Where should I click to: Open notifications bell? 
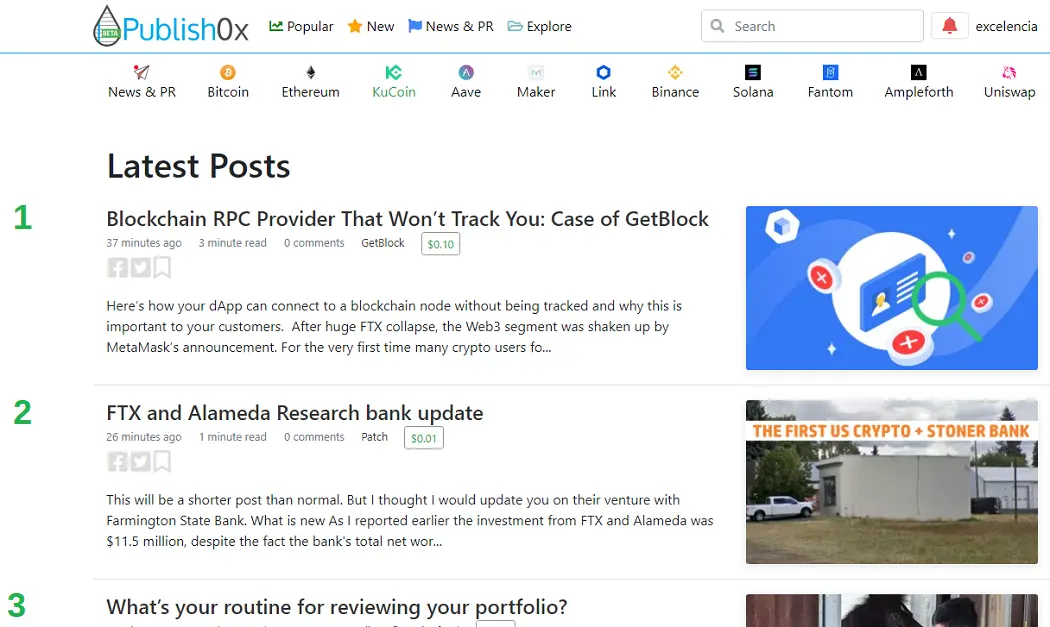coord(950,26)
